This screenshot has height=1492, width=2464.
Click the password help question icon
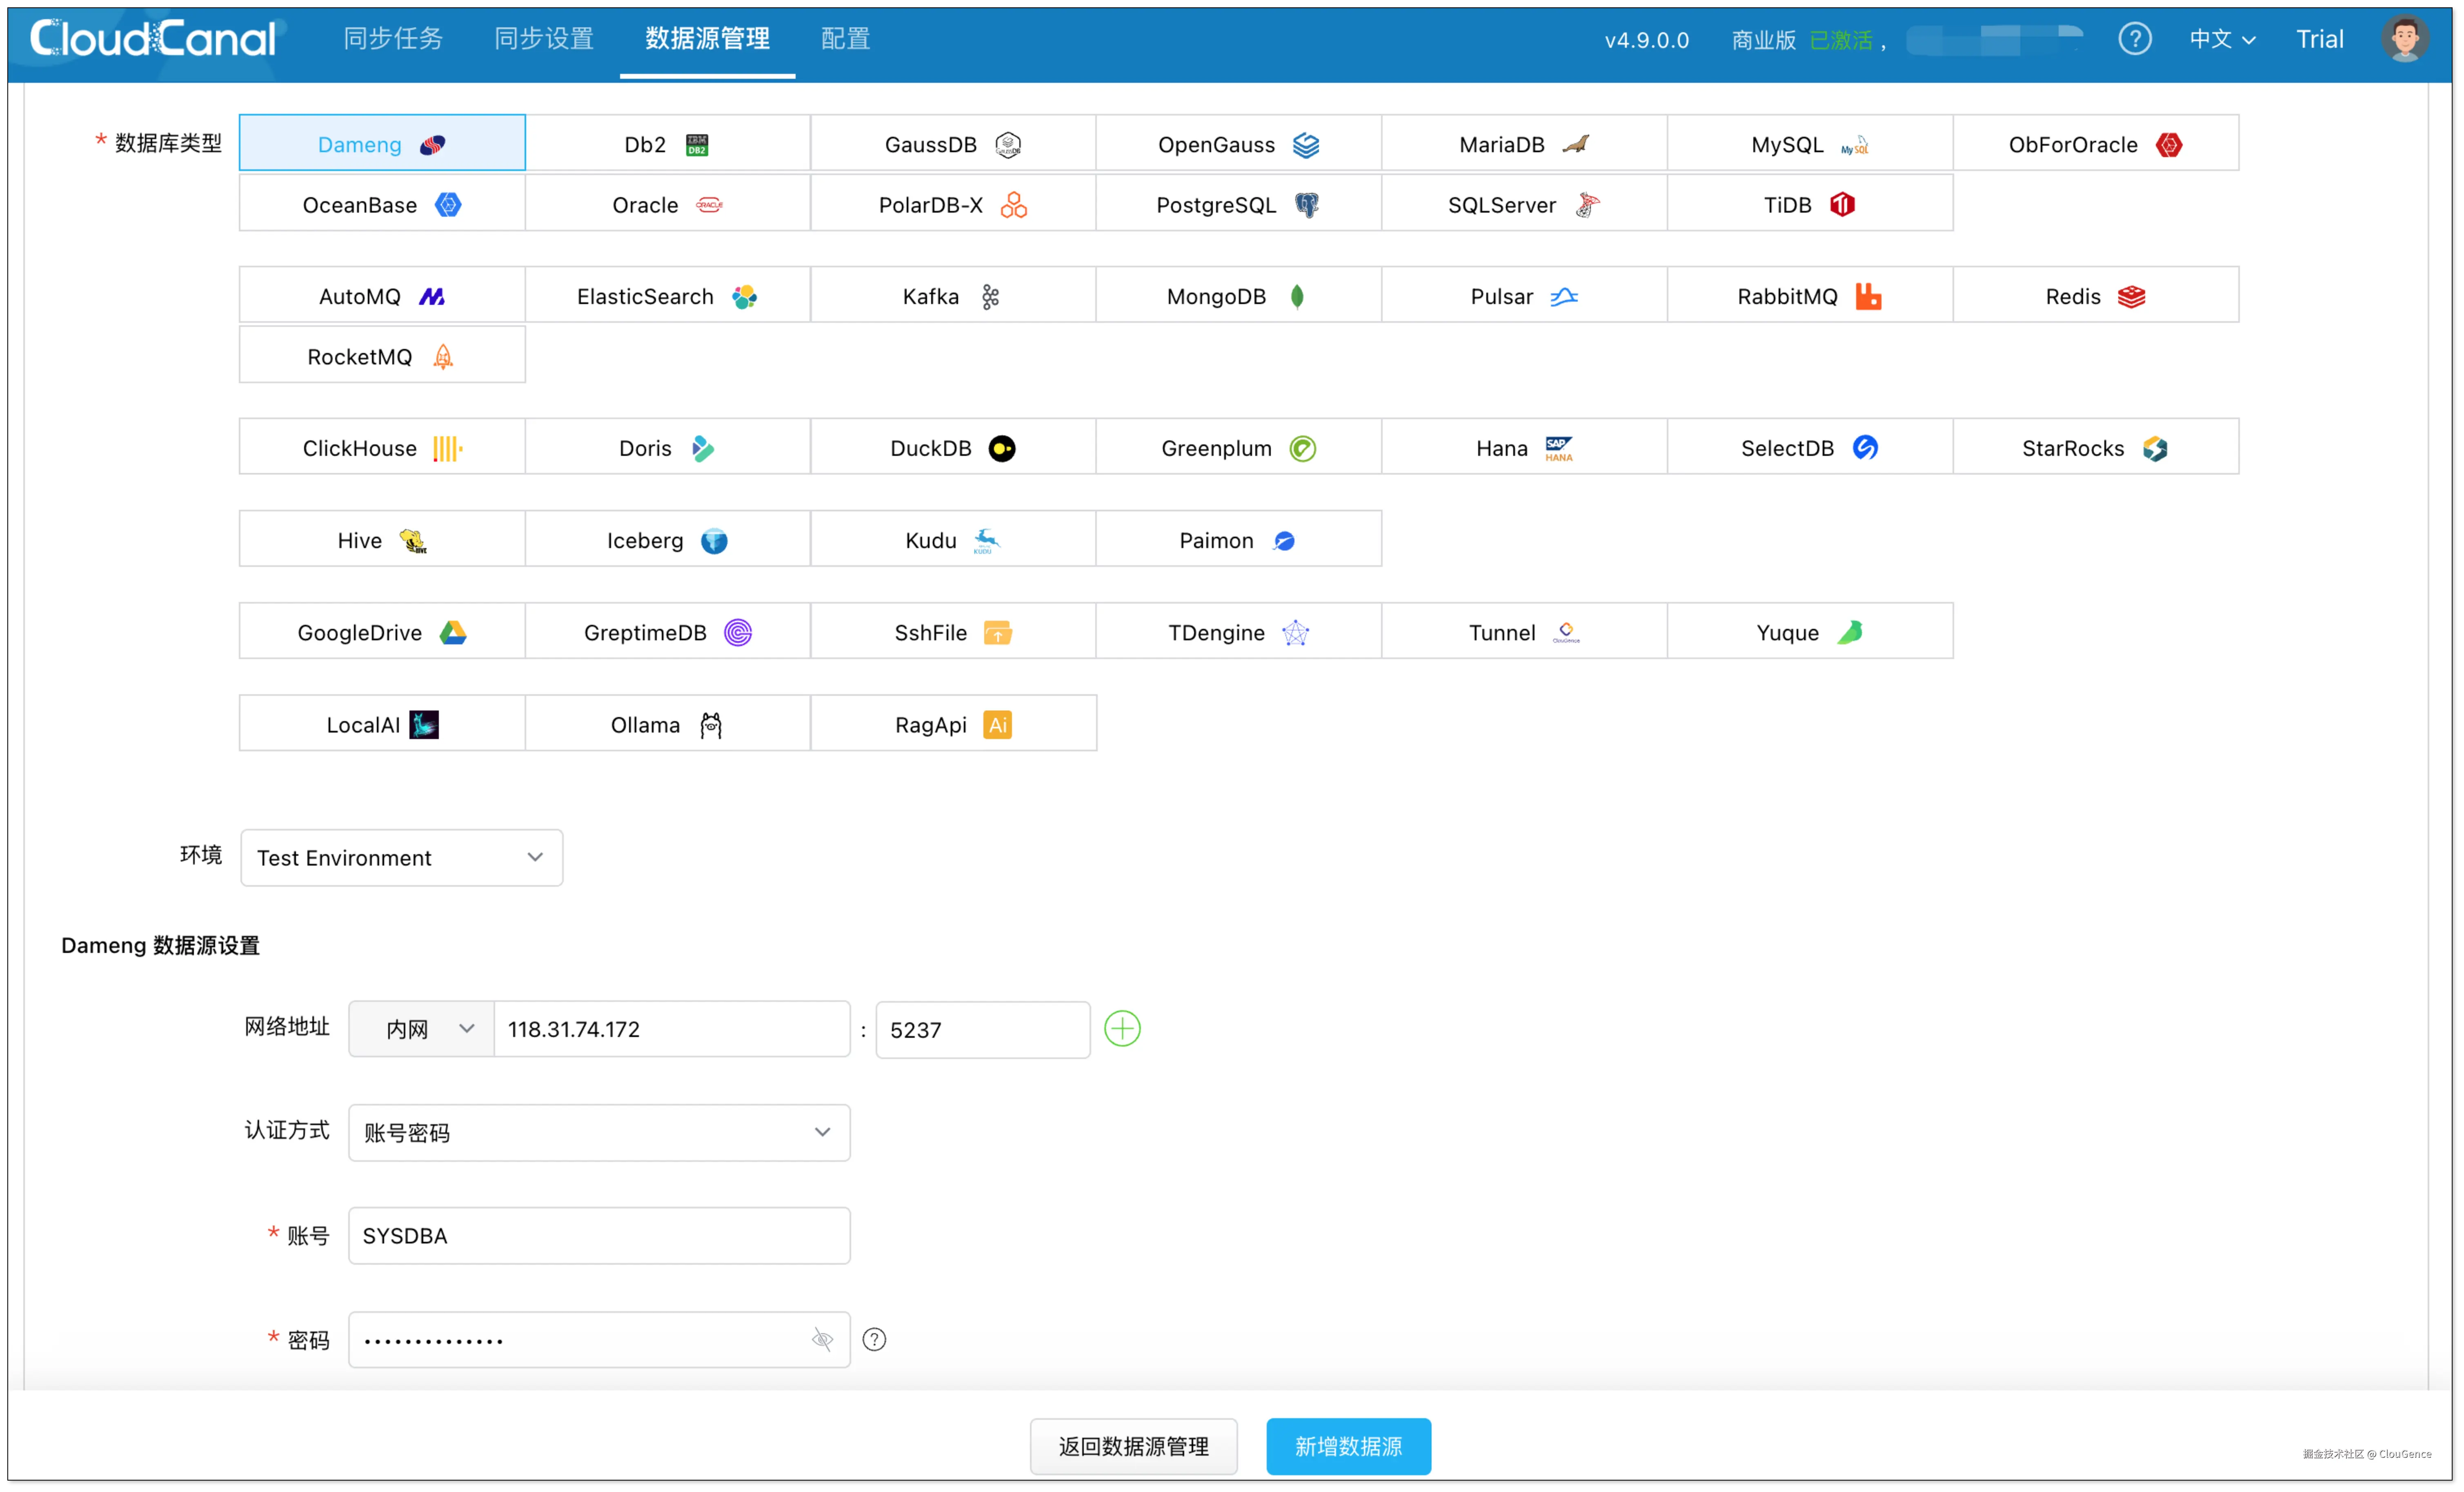[x=874, y=1339]
